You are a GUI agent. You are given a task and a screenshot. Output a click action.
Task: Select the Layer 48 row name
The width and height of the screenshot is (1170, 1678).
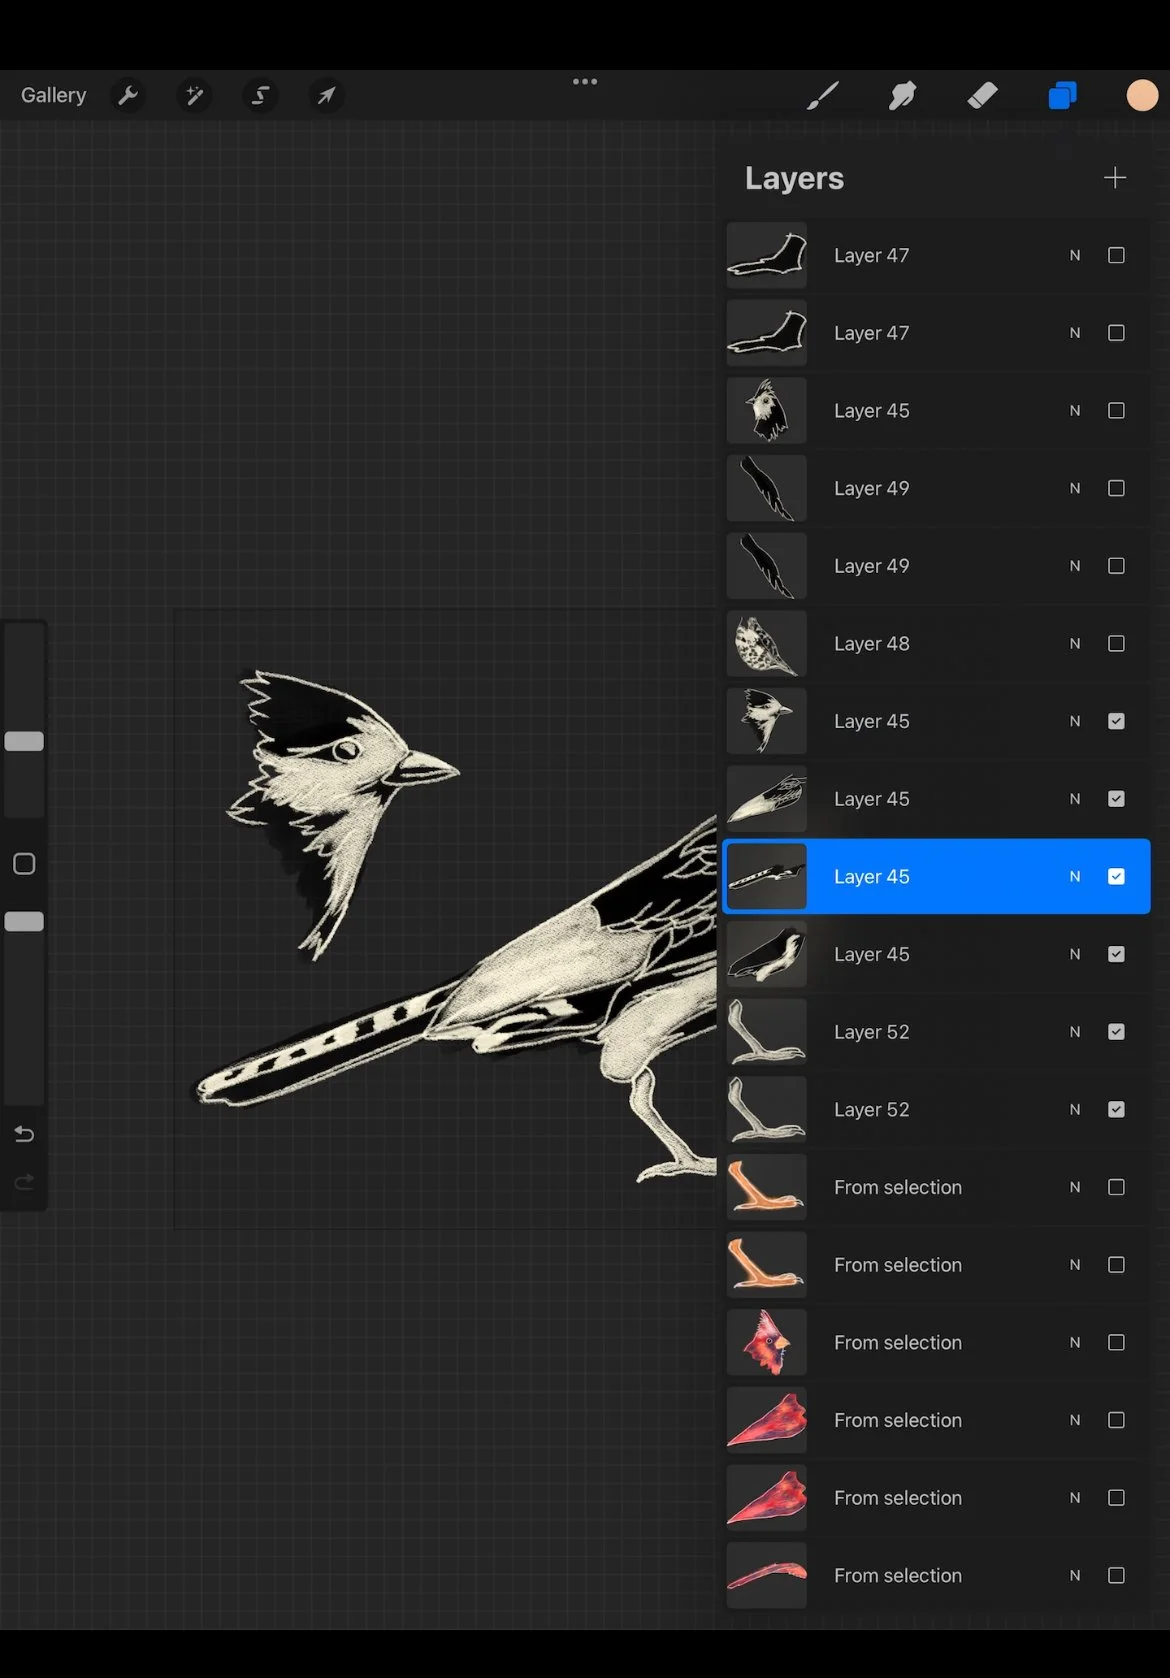click(872, 644)
